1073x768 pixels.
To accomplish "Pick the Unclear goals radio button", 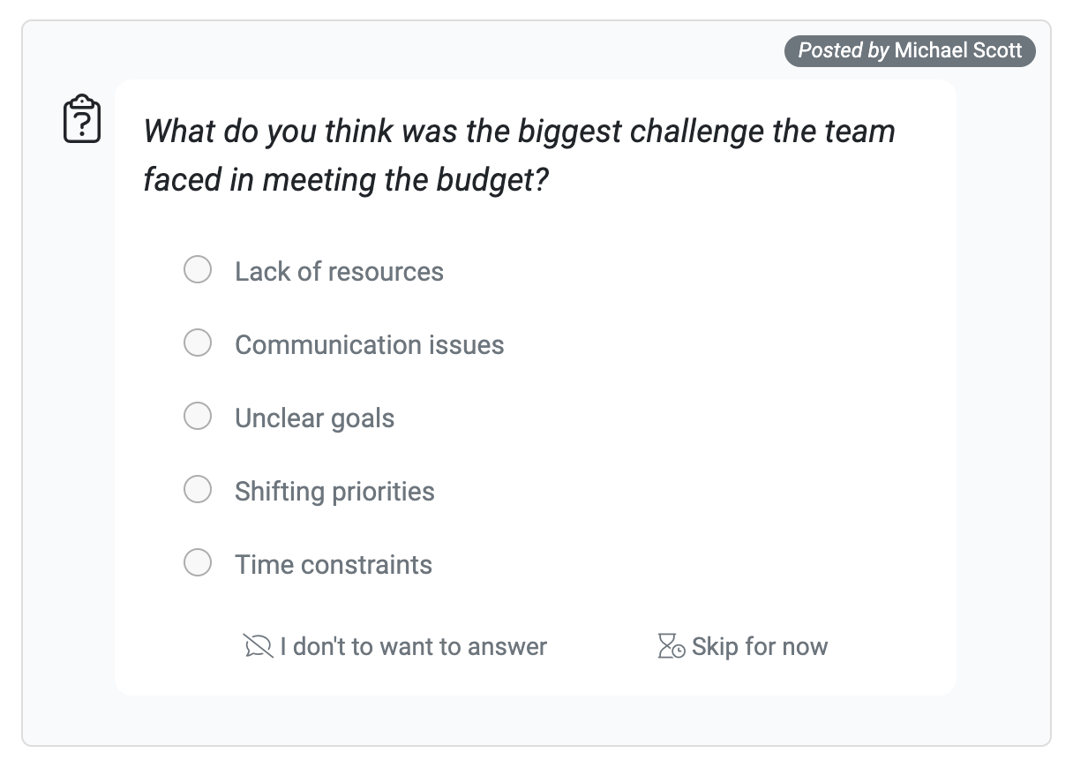I will pos(198,416).
